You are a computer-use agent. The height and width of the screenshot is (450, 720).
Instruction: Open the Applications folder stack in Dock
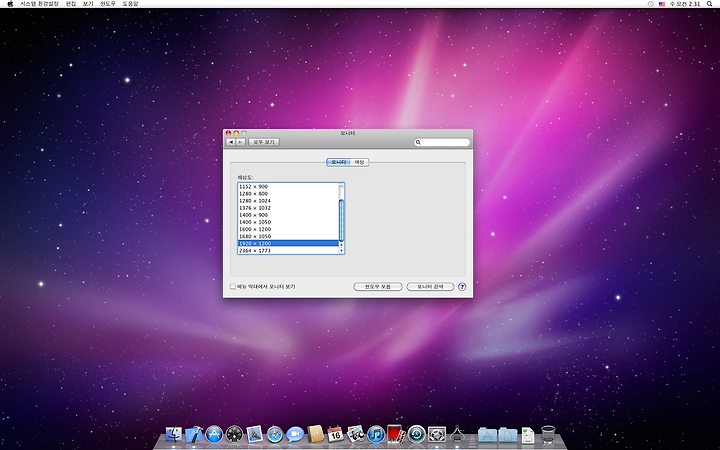pos(487,434)
